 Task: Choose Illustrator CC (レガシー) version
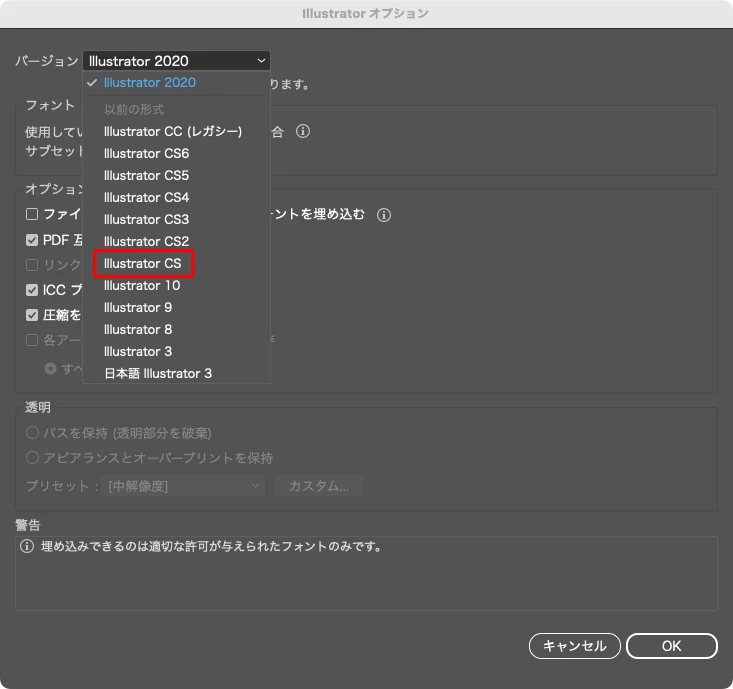pyautogui.click(x=176, y=131)
